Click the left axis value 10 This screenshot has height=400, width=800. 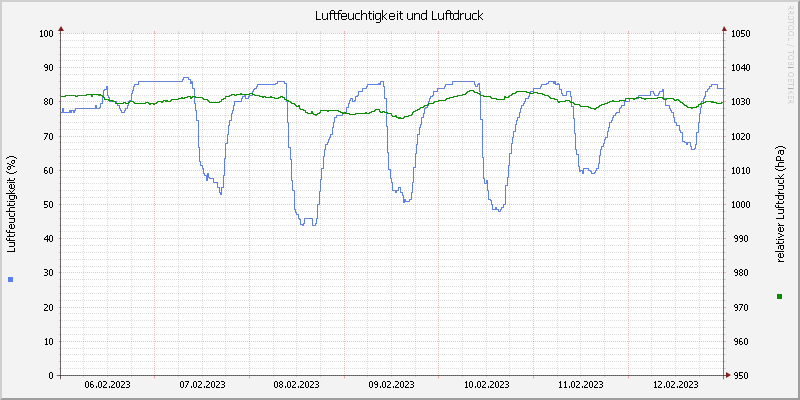48,342
